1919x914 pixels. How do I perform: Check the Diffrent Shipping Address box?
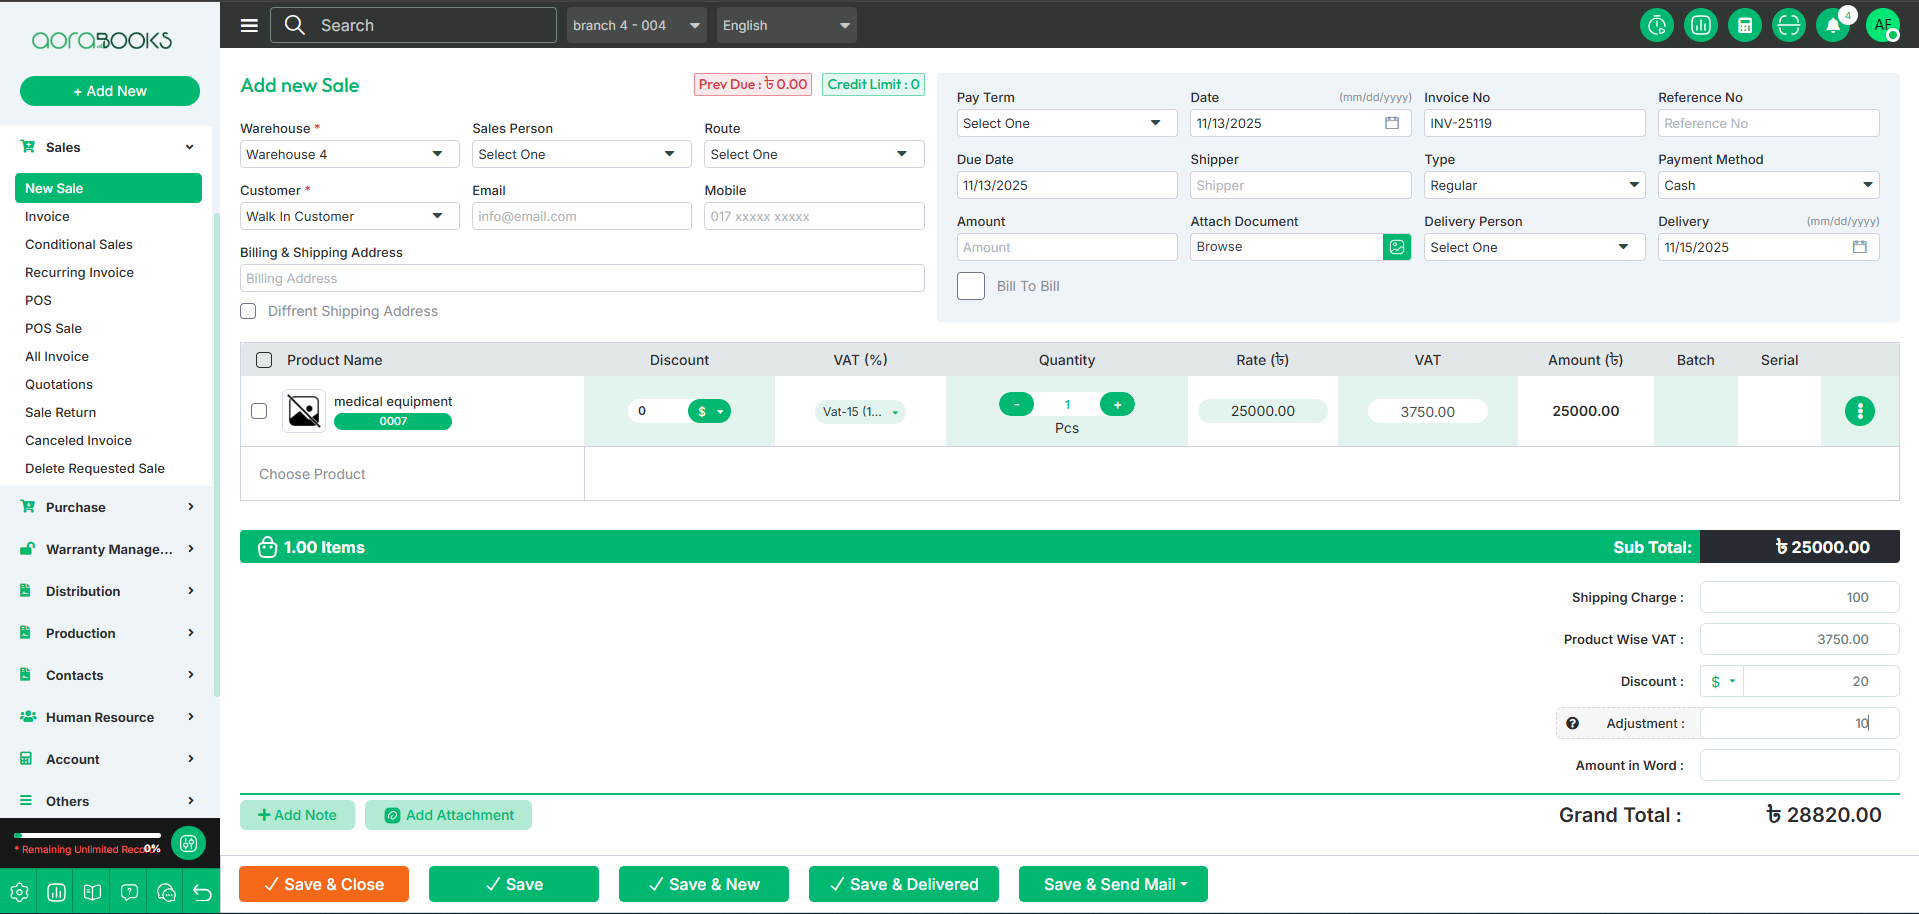[248, 311]
